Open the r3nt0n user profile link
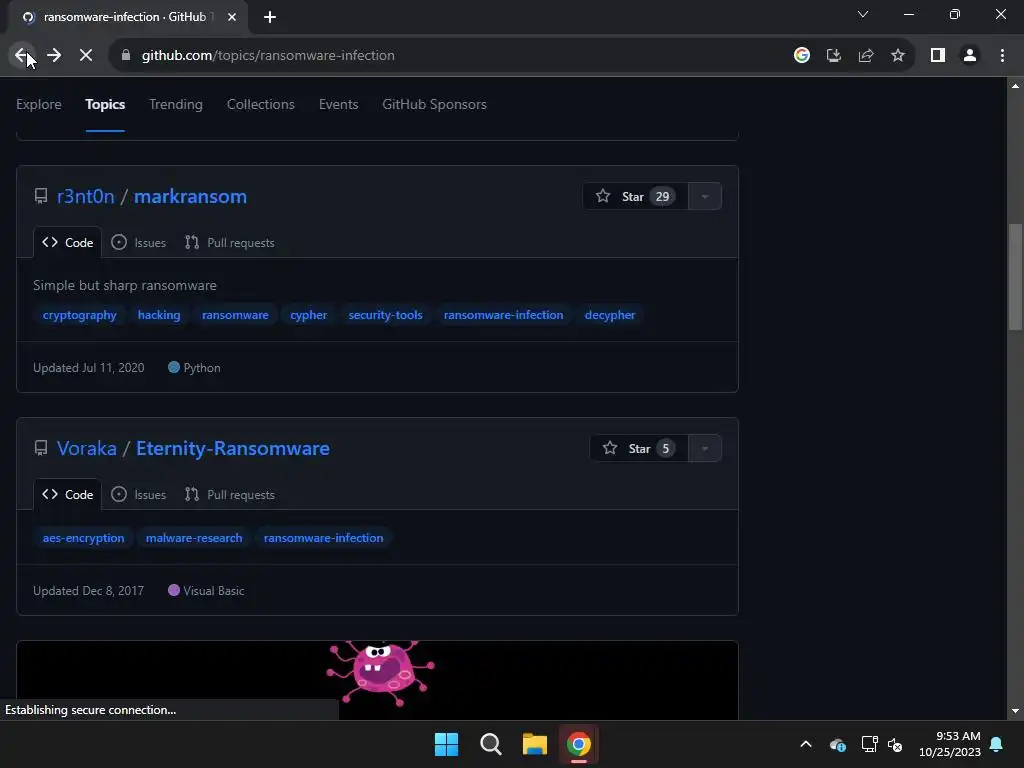This screenshot has height=768, width=1024. pyautogui.click(x=86, y=196)
